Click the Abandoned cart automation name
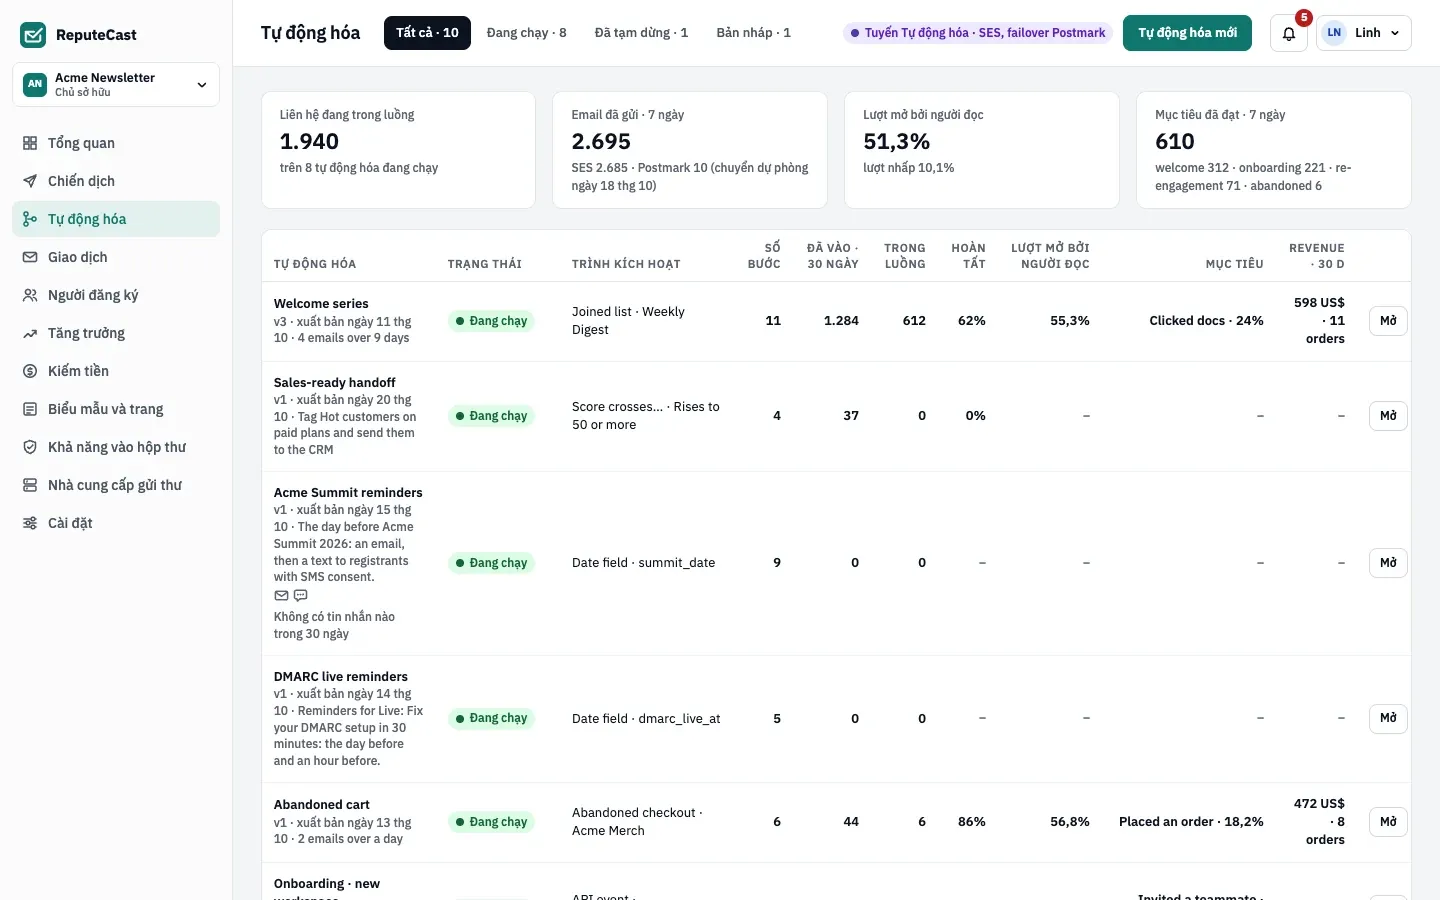The height and width of the screenshot is (900, 1440). (322, 805)
